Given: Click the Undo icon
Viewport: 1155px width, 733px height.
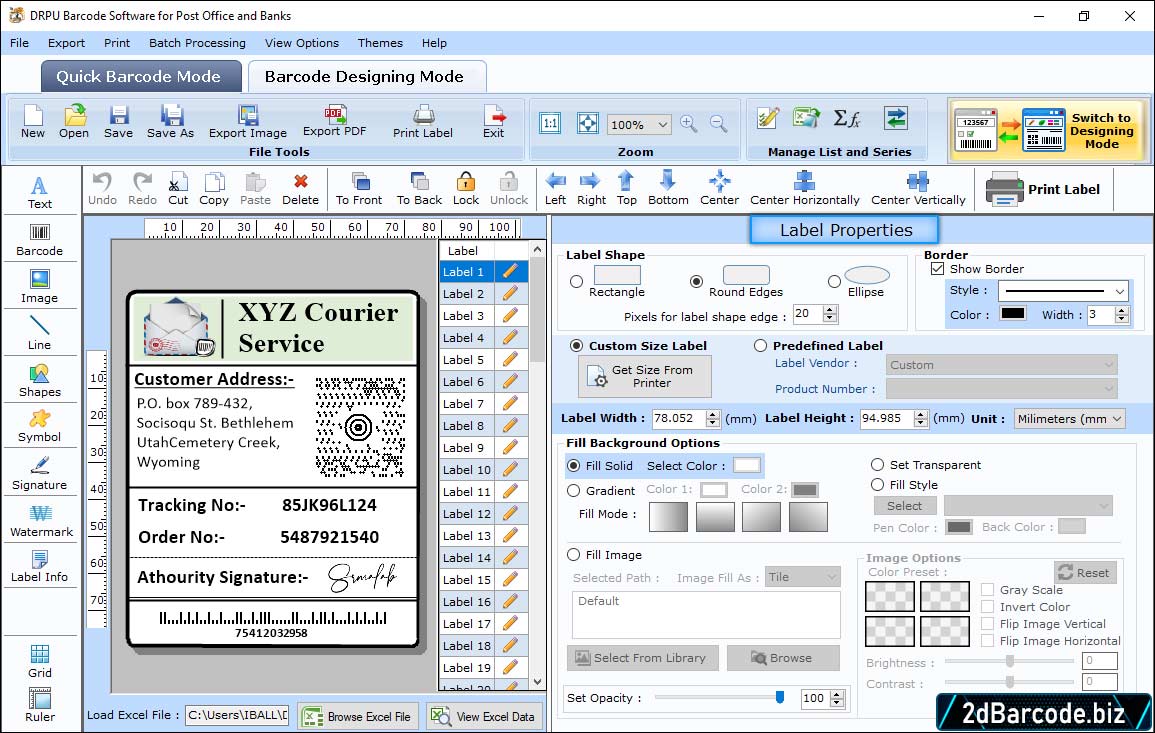Looking at the screenshot, I should pos(102,189).
